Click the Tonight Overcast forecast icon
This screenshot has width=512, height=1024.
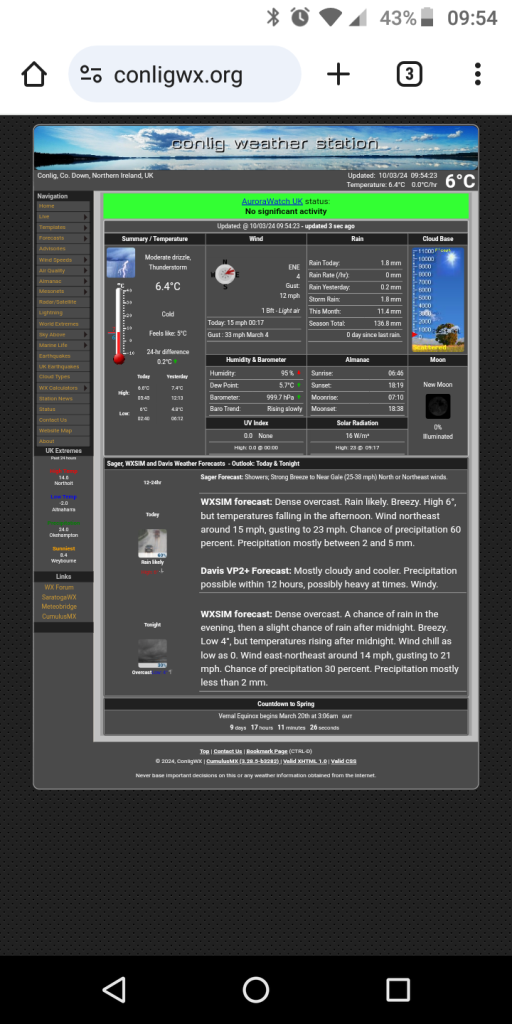pyautogui.click(x=152, y=654)
